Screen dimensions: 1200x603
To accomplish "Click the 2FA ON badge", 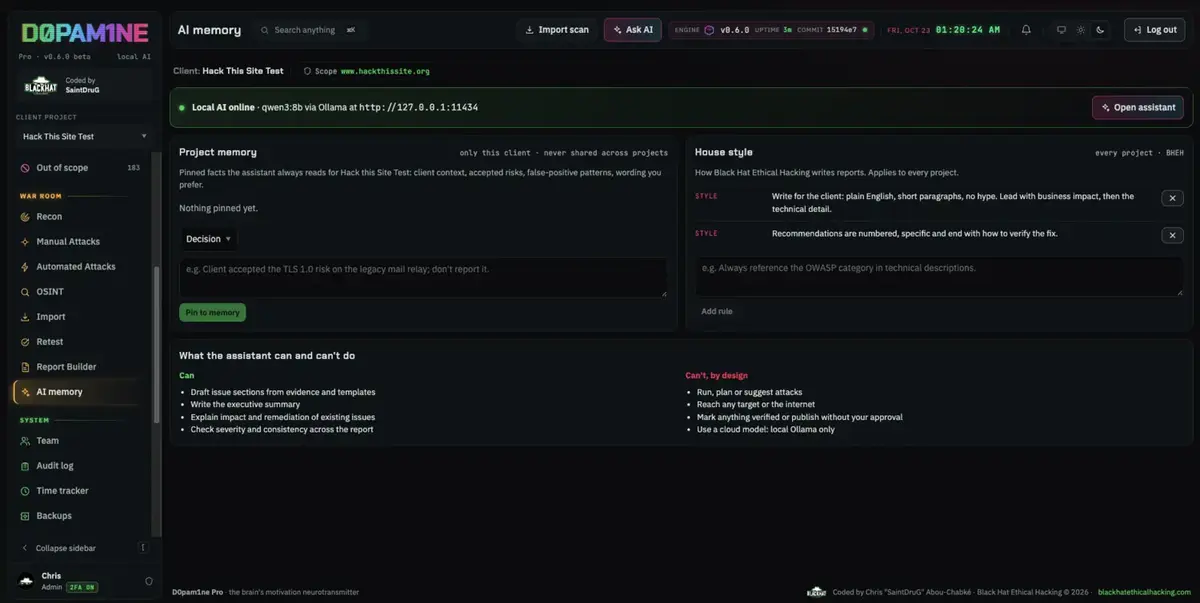I will (x=81, y=587).
